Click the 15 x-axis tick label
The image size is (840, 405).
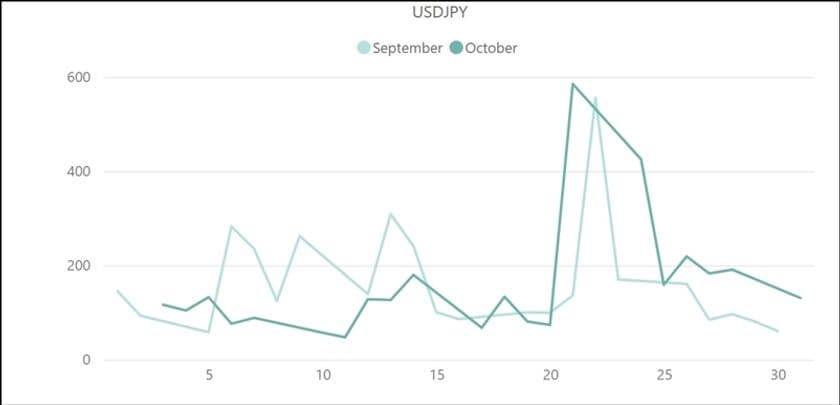coord(437,377)
